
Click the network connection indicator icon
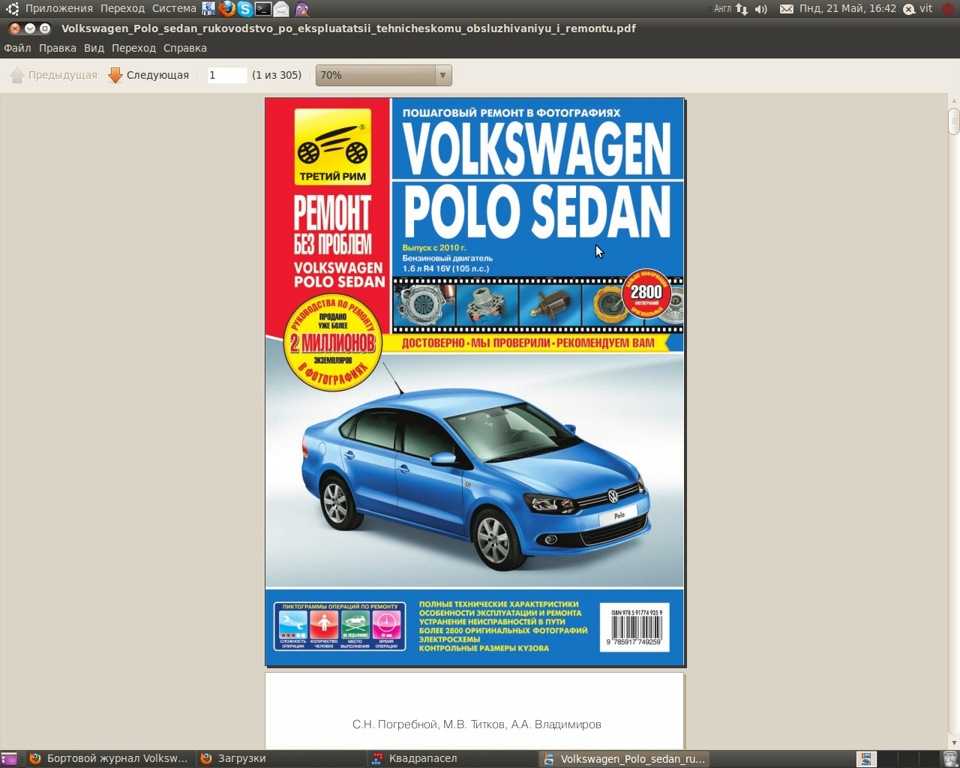742,9
